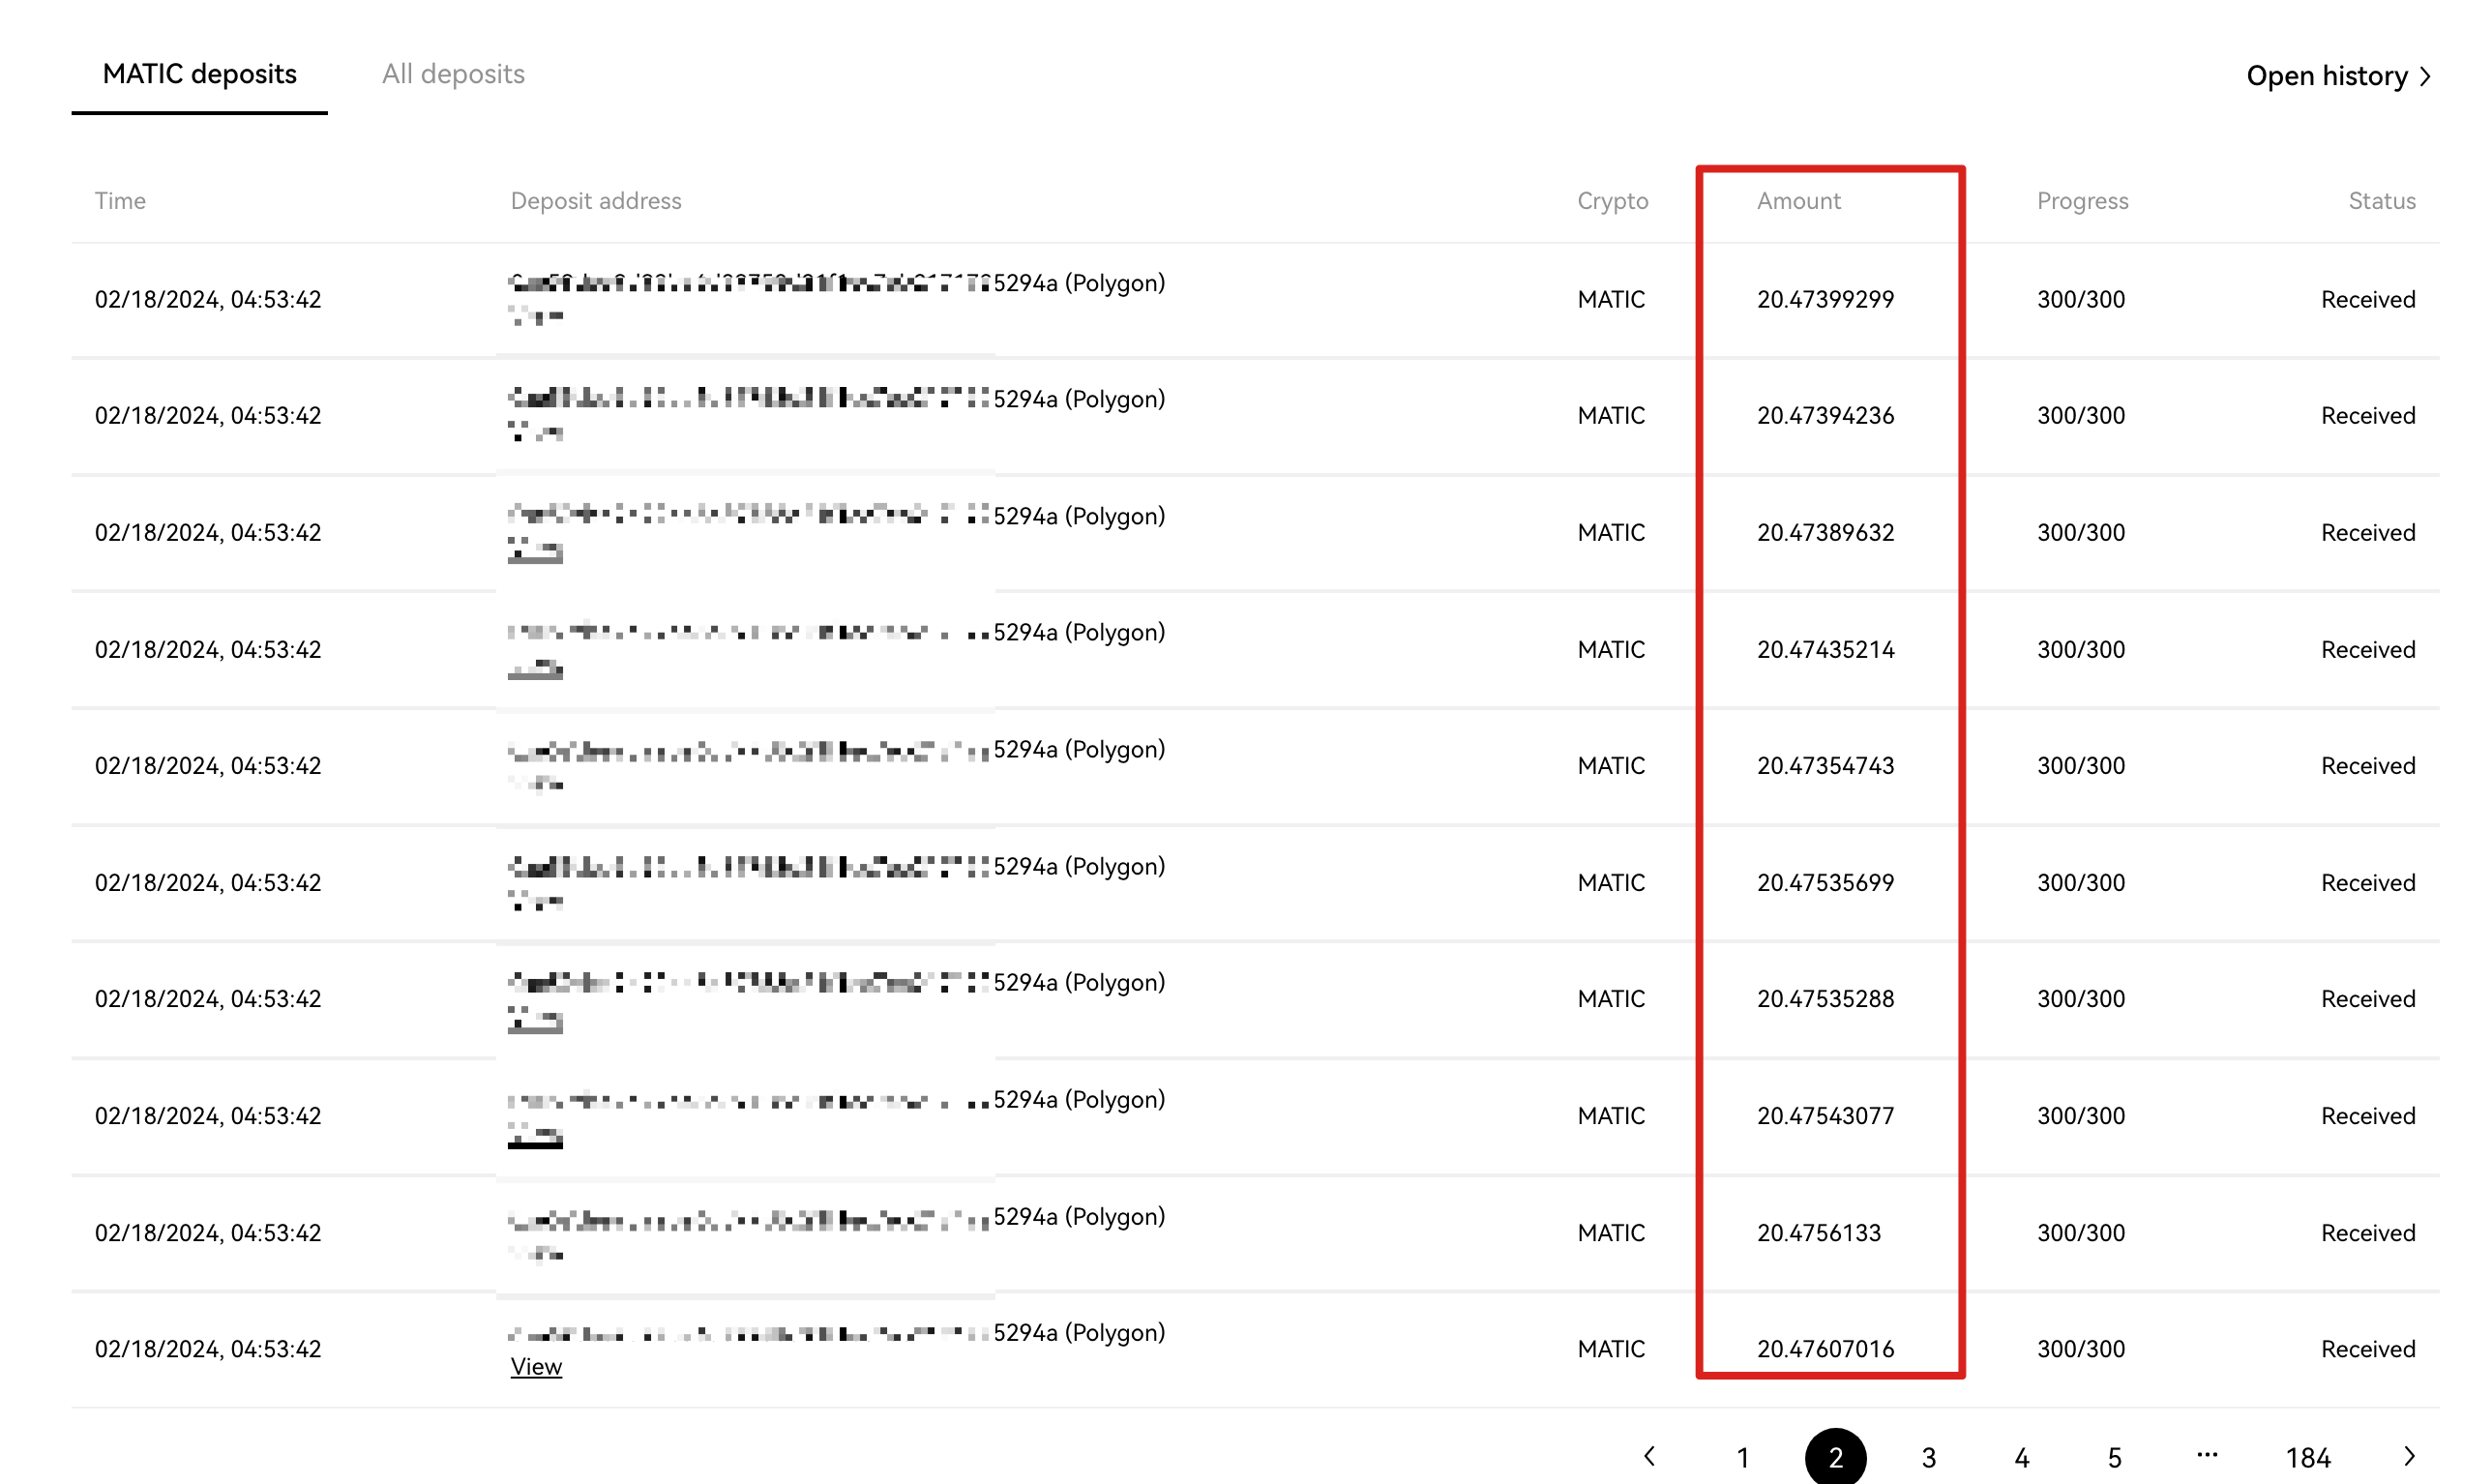The image size is (2492, 1484).
Task: Jump to last page 184
Action: coord(2308,1458)
